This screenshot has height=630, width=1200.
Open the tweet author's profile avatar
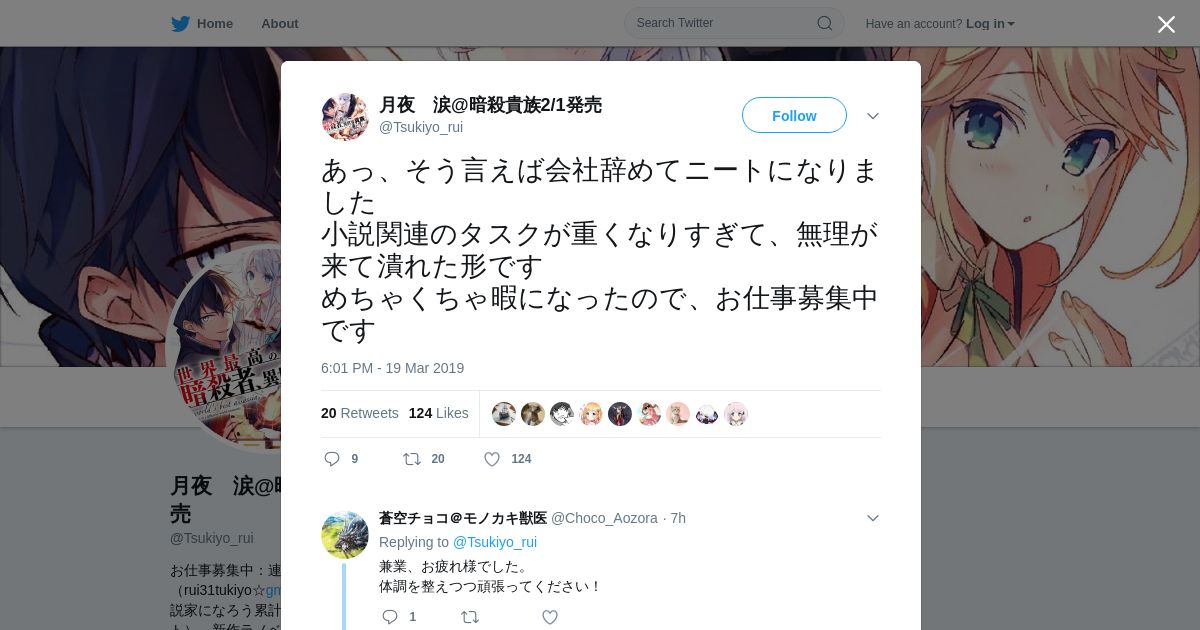click(x=345, y=117)
